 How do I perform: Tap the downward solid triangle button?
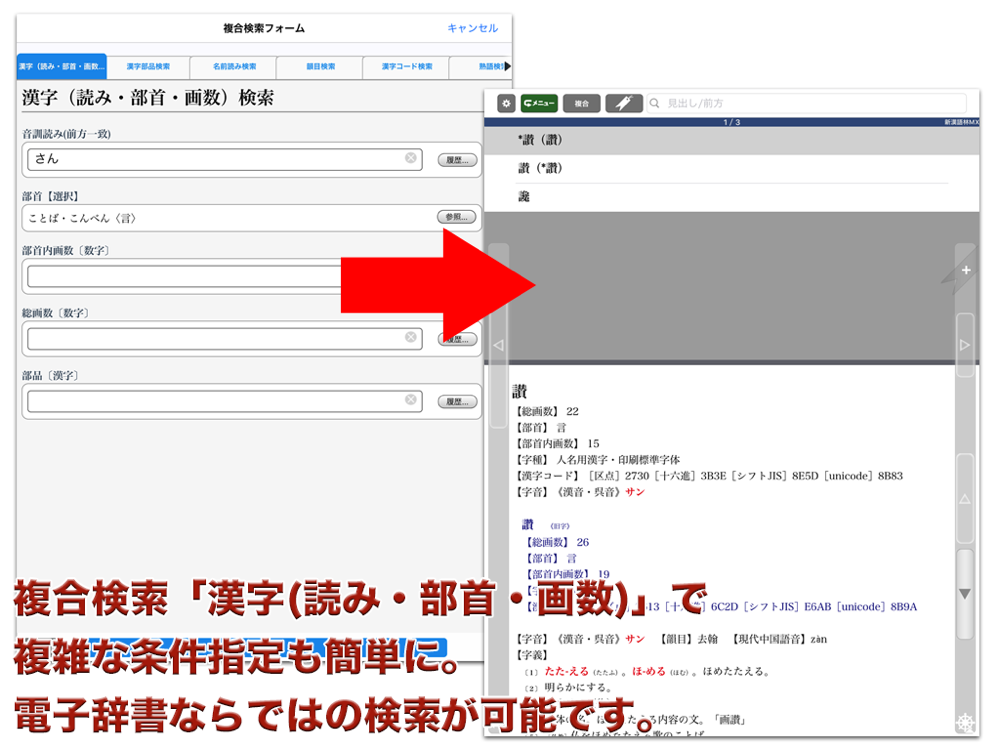point(965,593)
